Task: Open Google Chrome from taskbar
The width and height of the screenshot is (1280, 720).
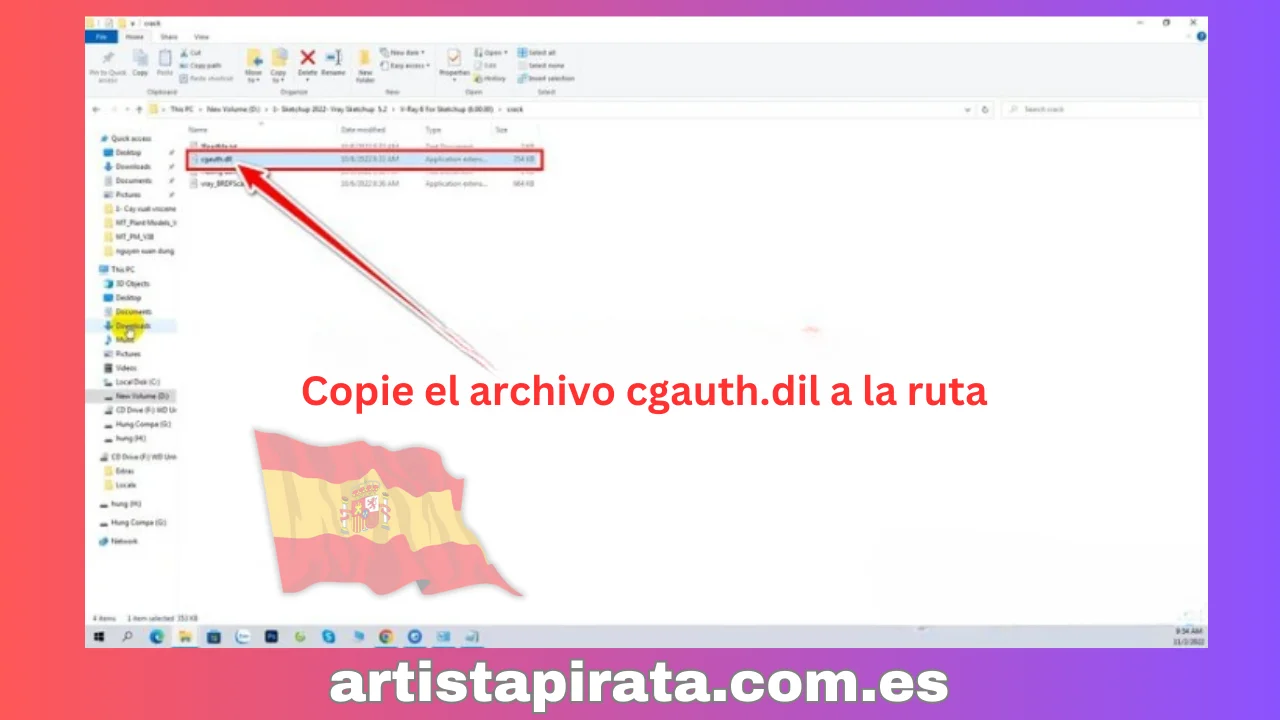Action: click(x=386, y=636)
